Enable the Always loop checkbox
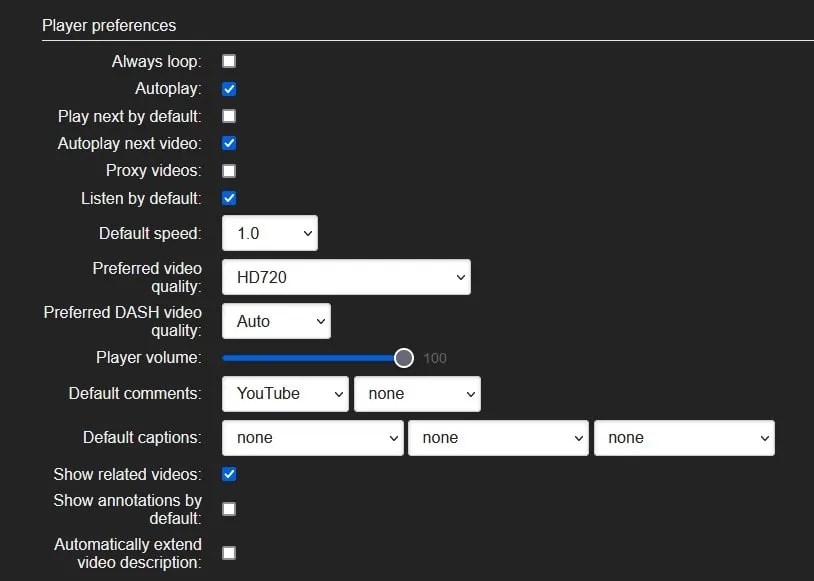This screenshot has width=814, height=581. pyautogui.click(x=229, y=60)
